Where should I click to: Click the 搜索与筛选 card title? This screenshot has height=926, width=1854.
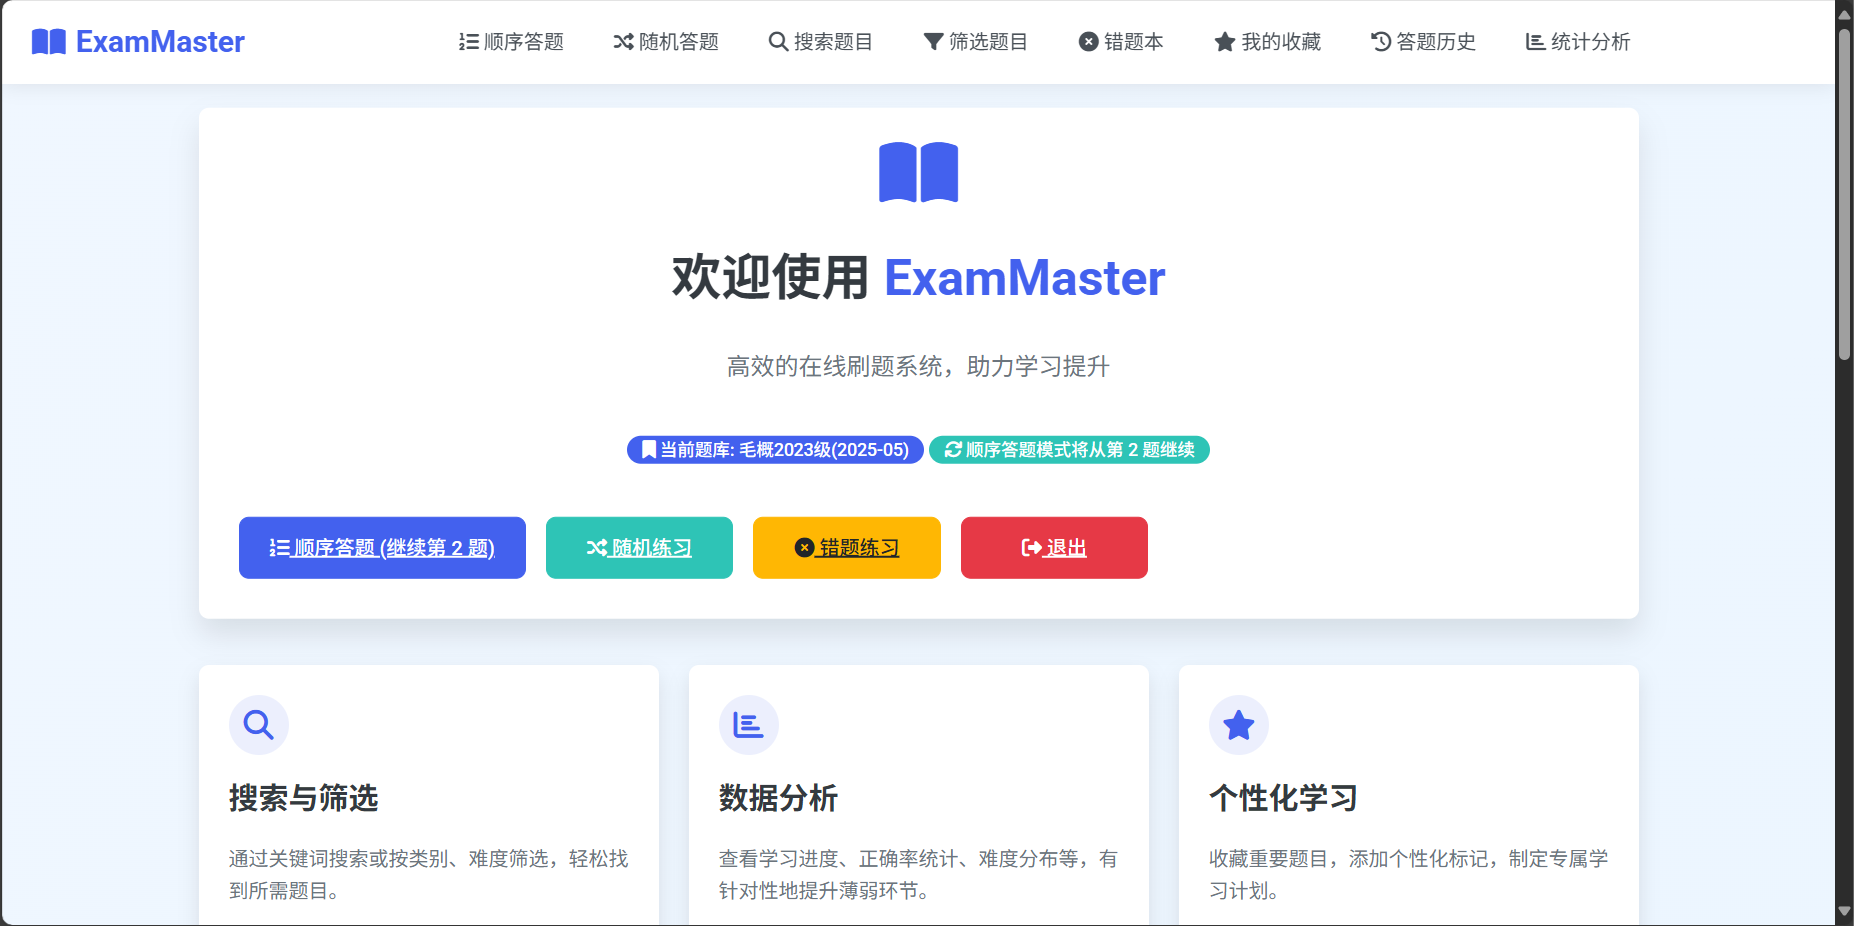[304, 799]
